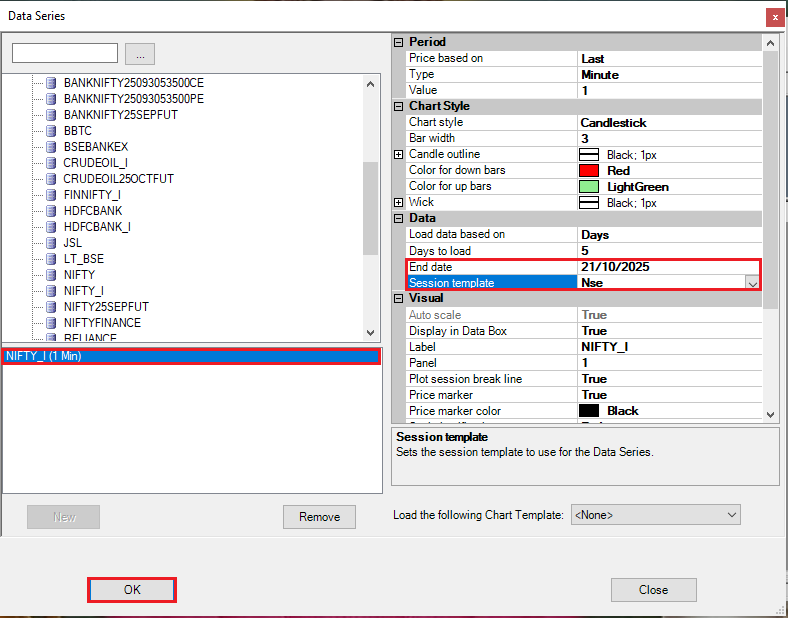Click the Remove button

click(319, 517)
